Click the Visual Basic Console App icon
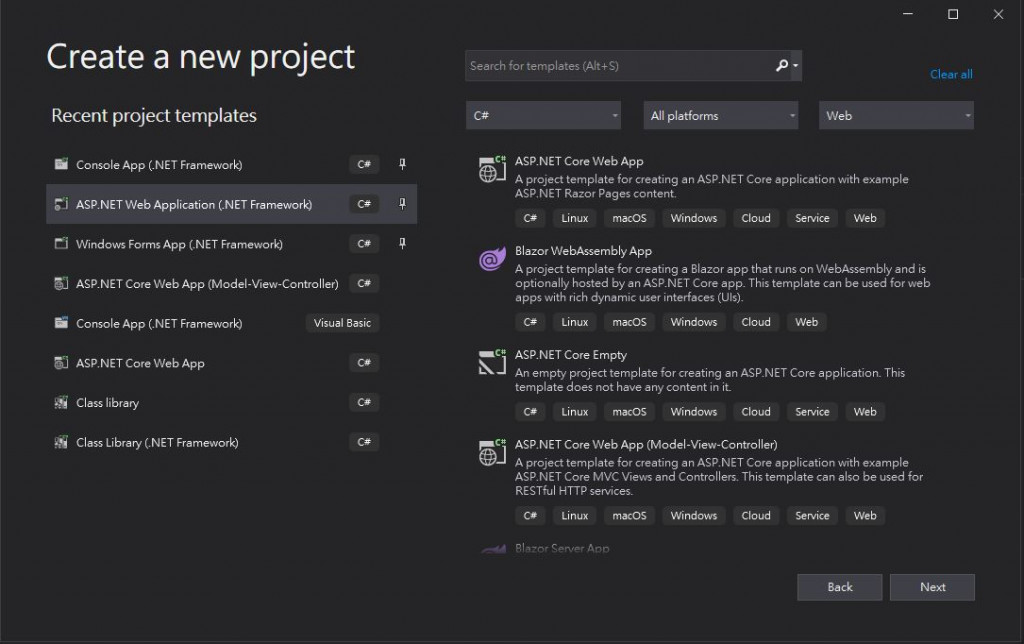 [62, 324]
